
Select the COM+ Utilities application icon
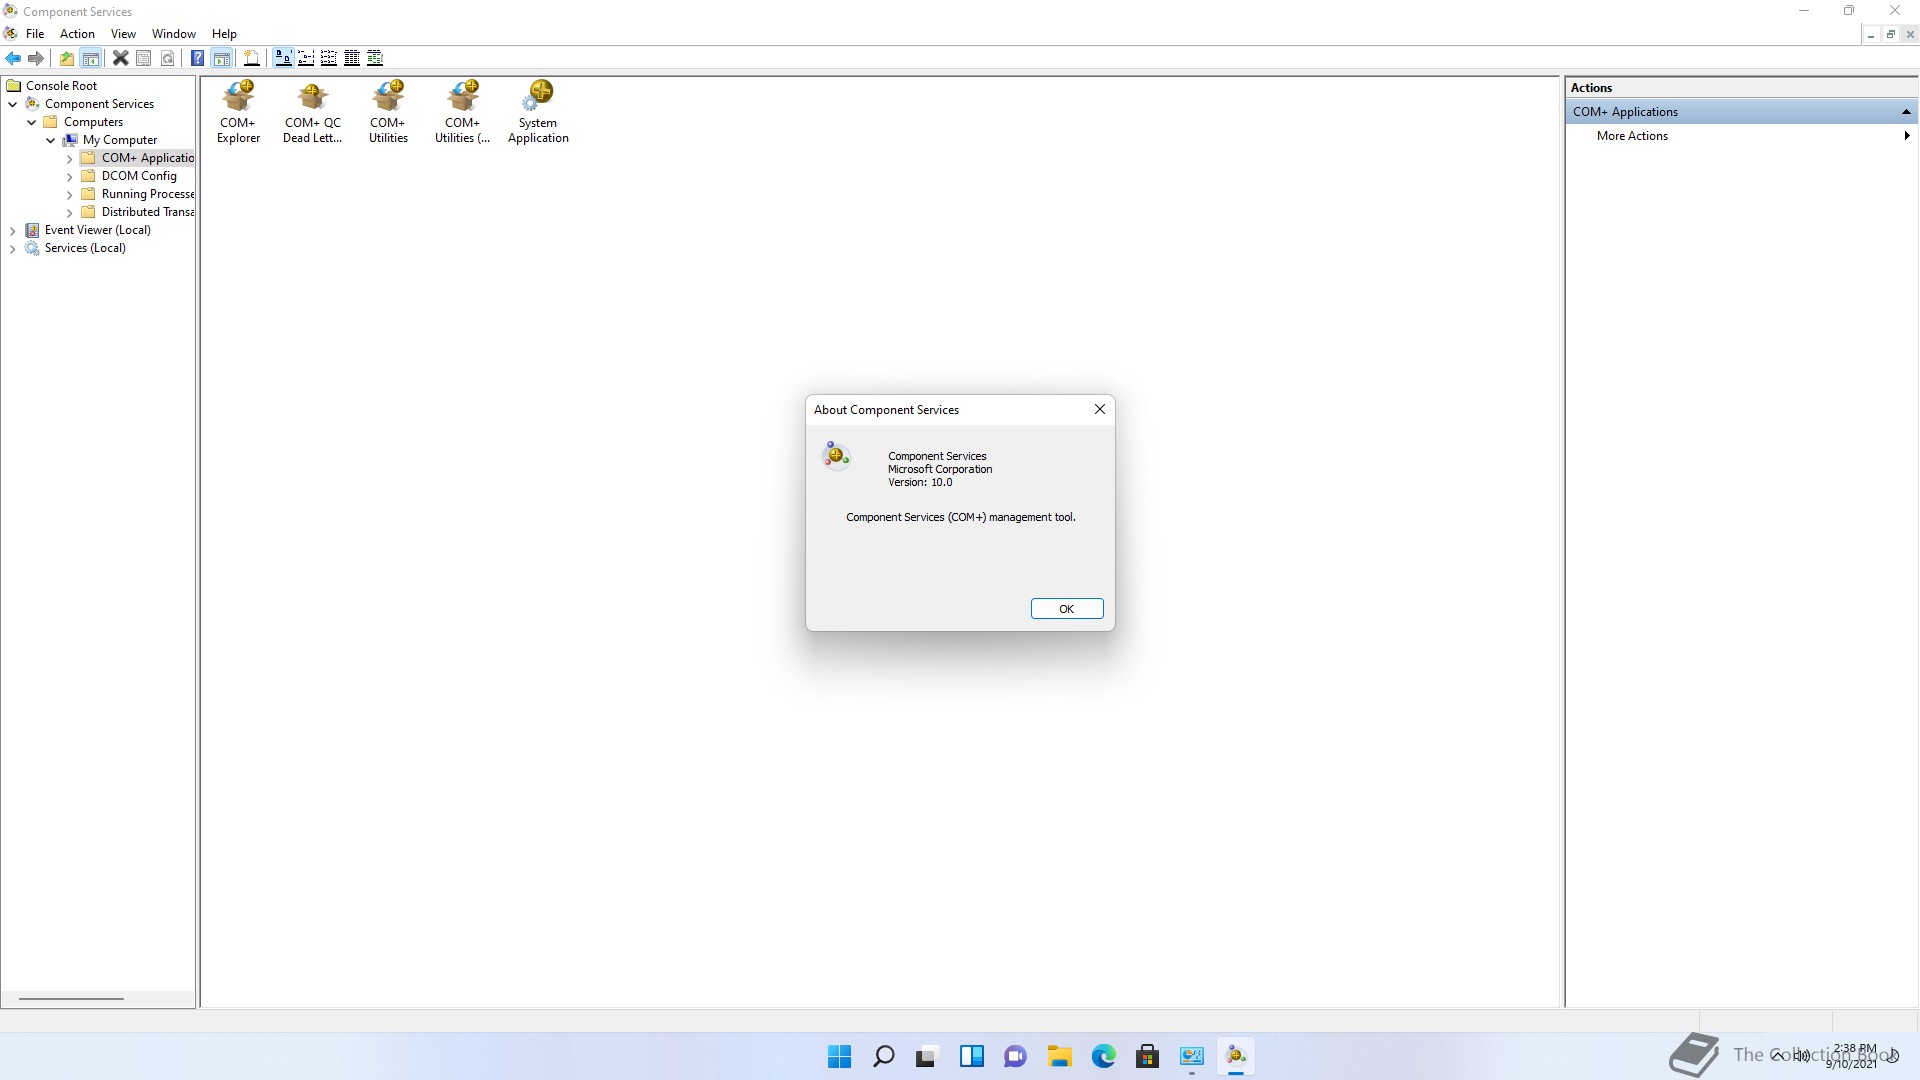[388, 112]
